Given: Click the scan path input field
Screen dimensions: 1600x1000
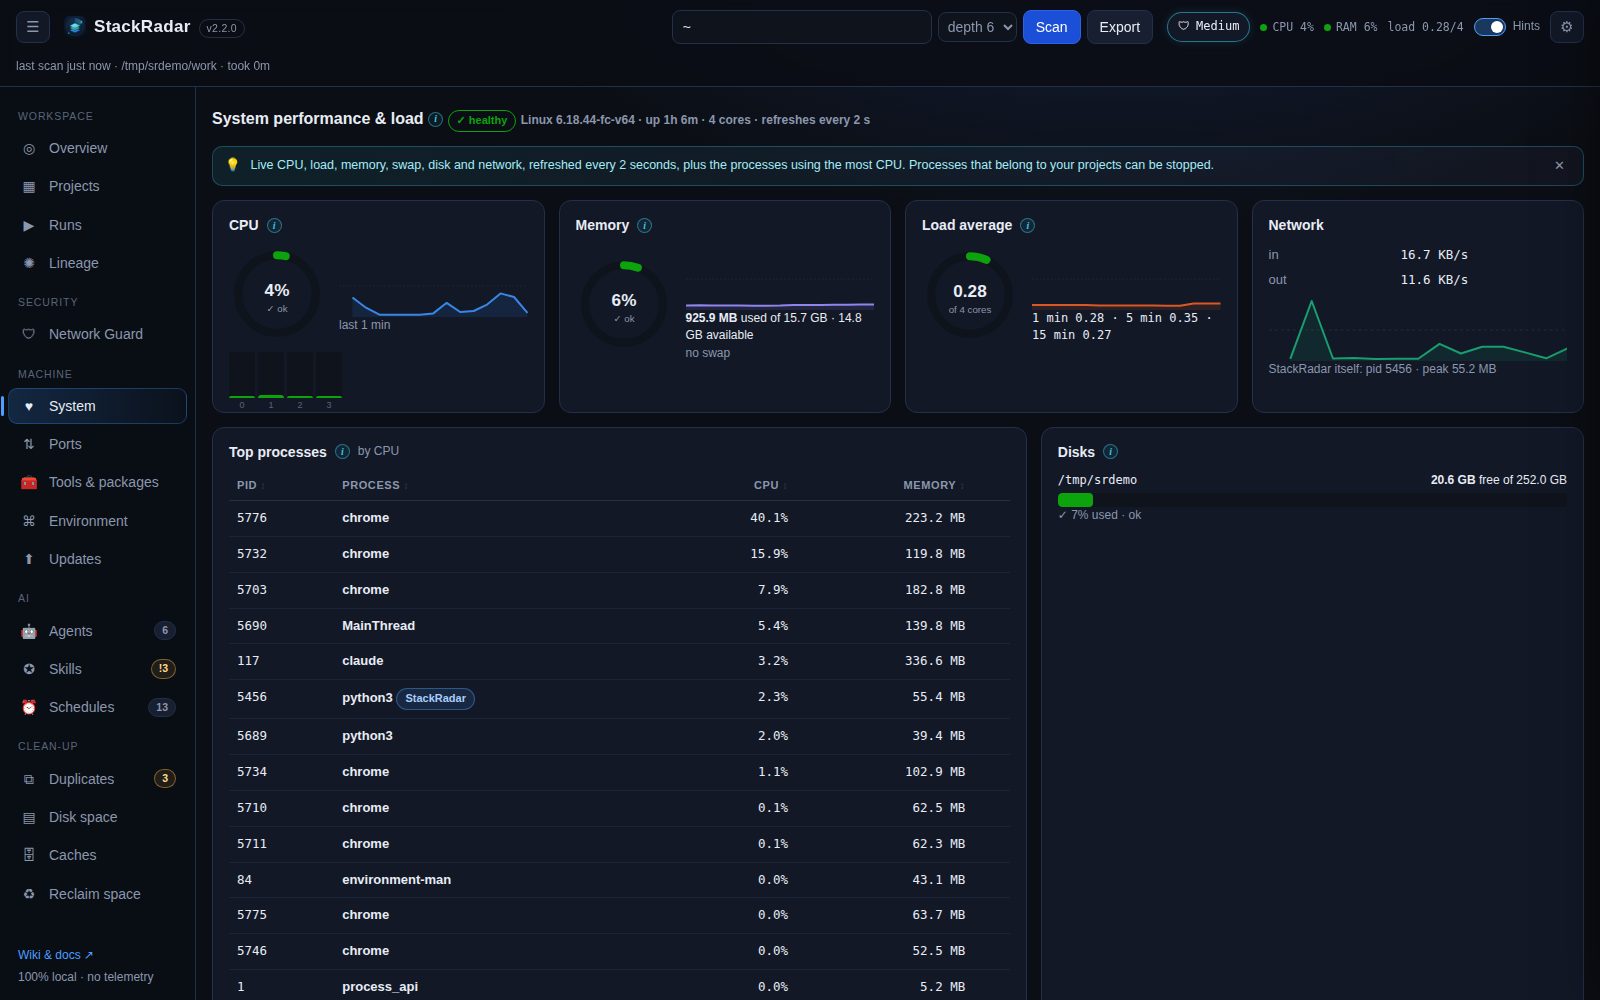Looking at the screenshot, I should [801, 27].
